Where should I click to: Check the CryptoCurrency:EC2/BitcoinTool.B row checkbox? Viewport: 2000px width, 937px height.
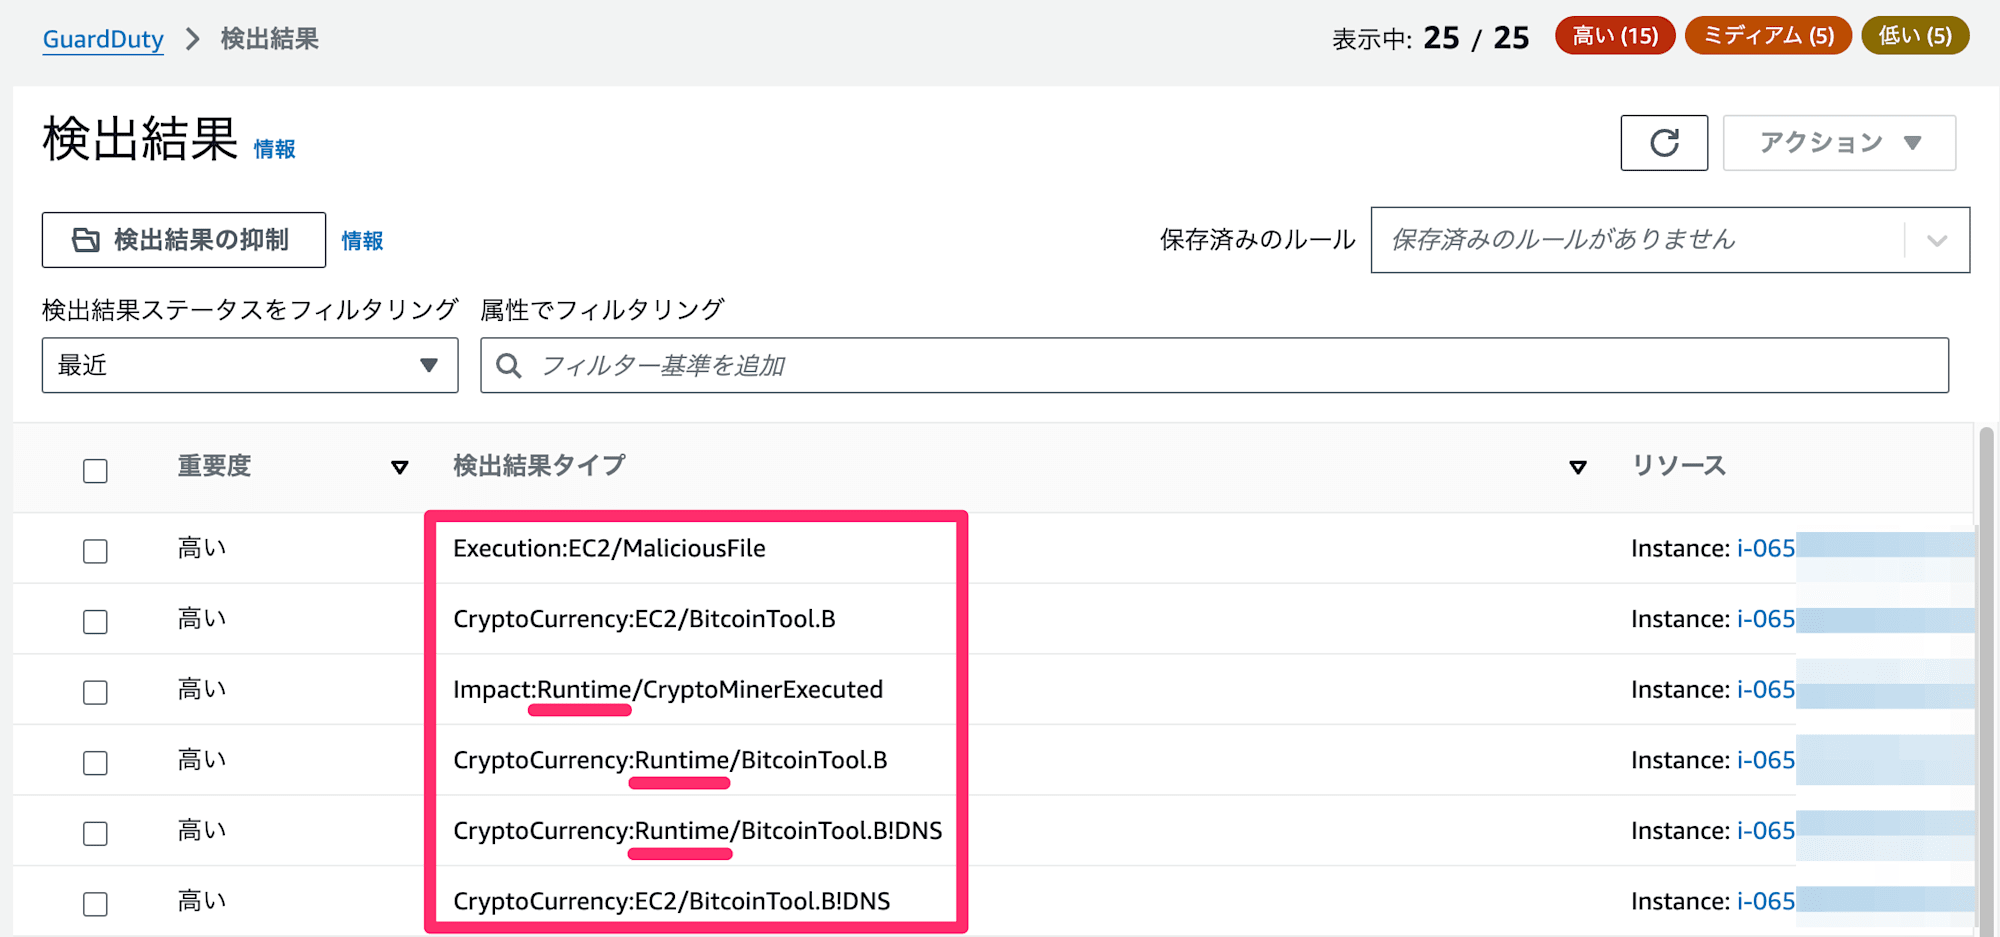click(95, 622)
